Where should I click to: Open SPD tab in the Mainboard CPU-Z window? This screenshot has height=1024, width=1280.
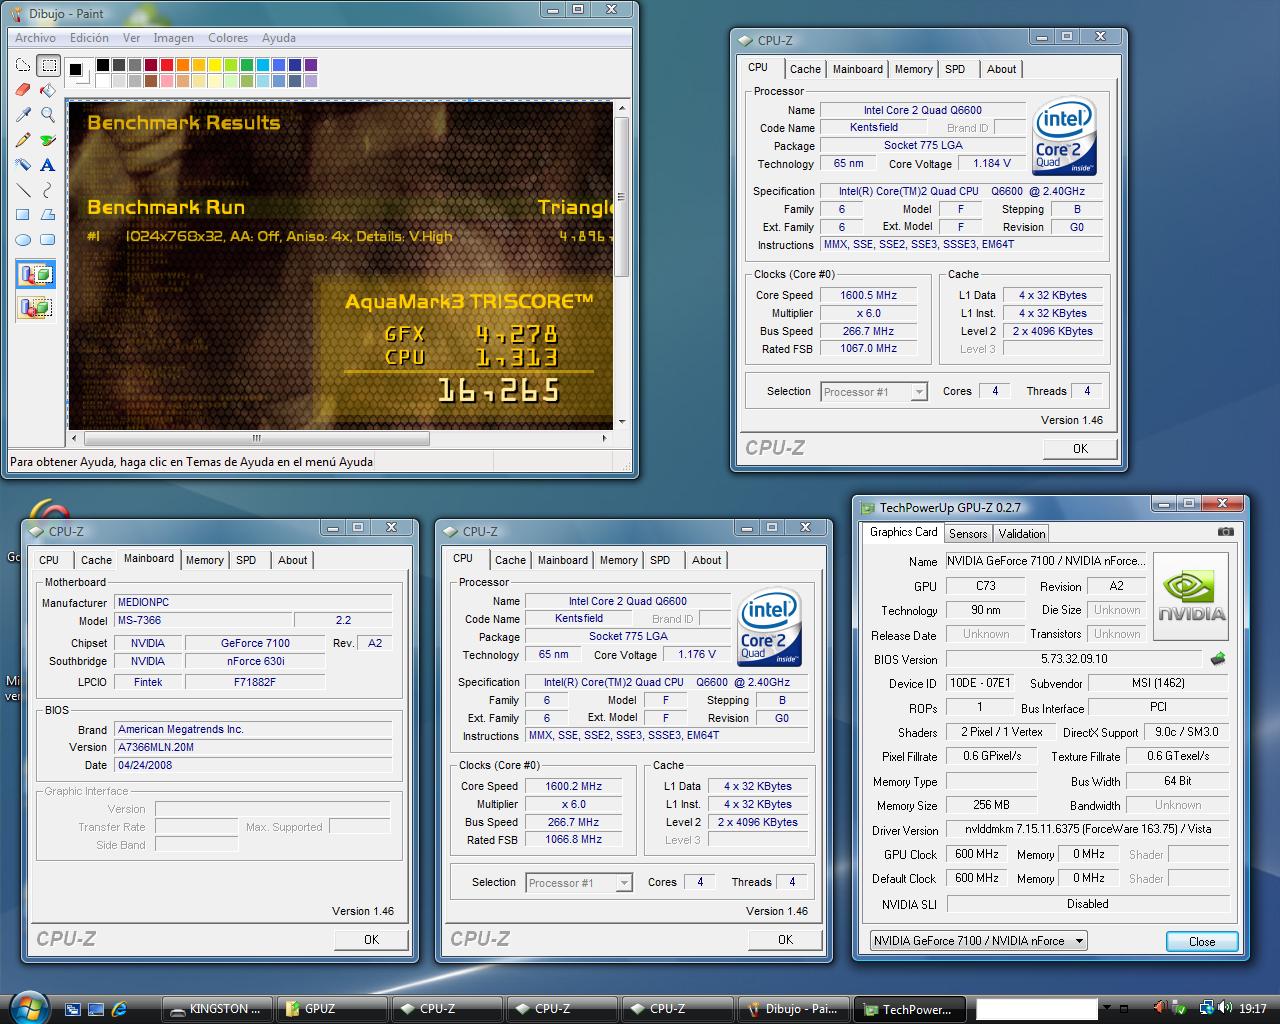point(246,560)
